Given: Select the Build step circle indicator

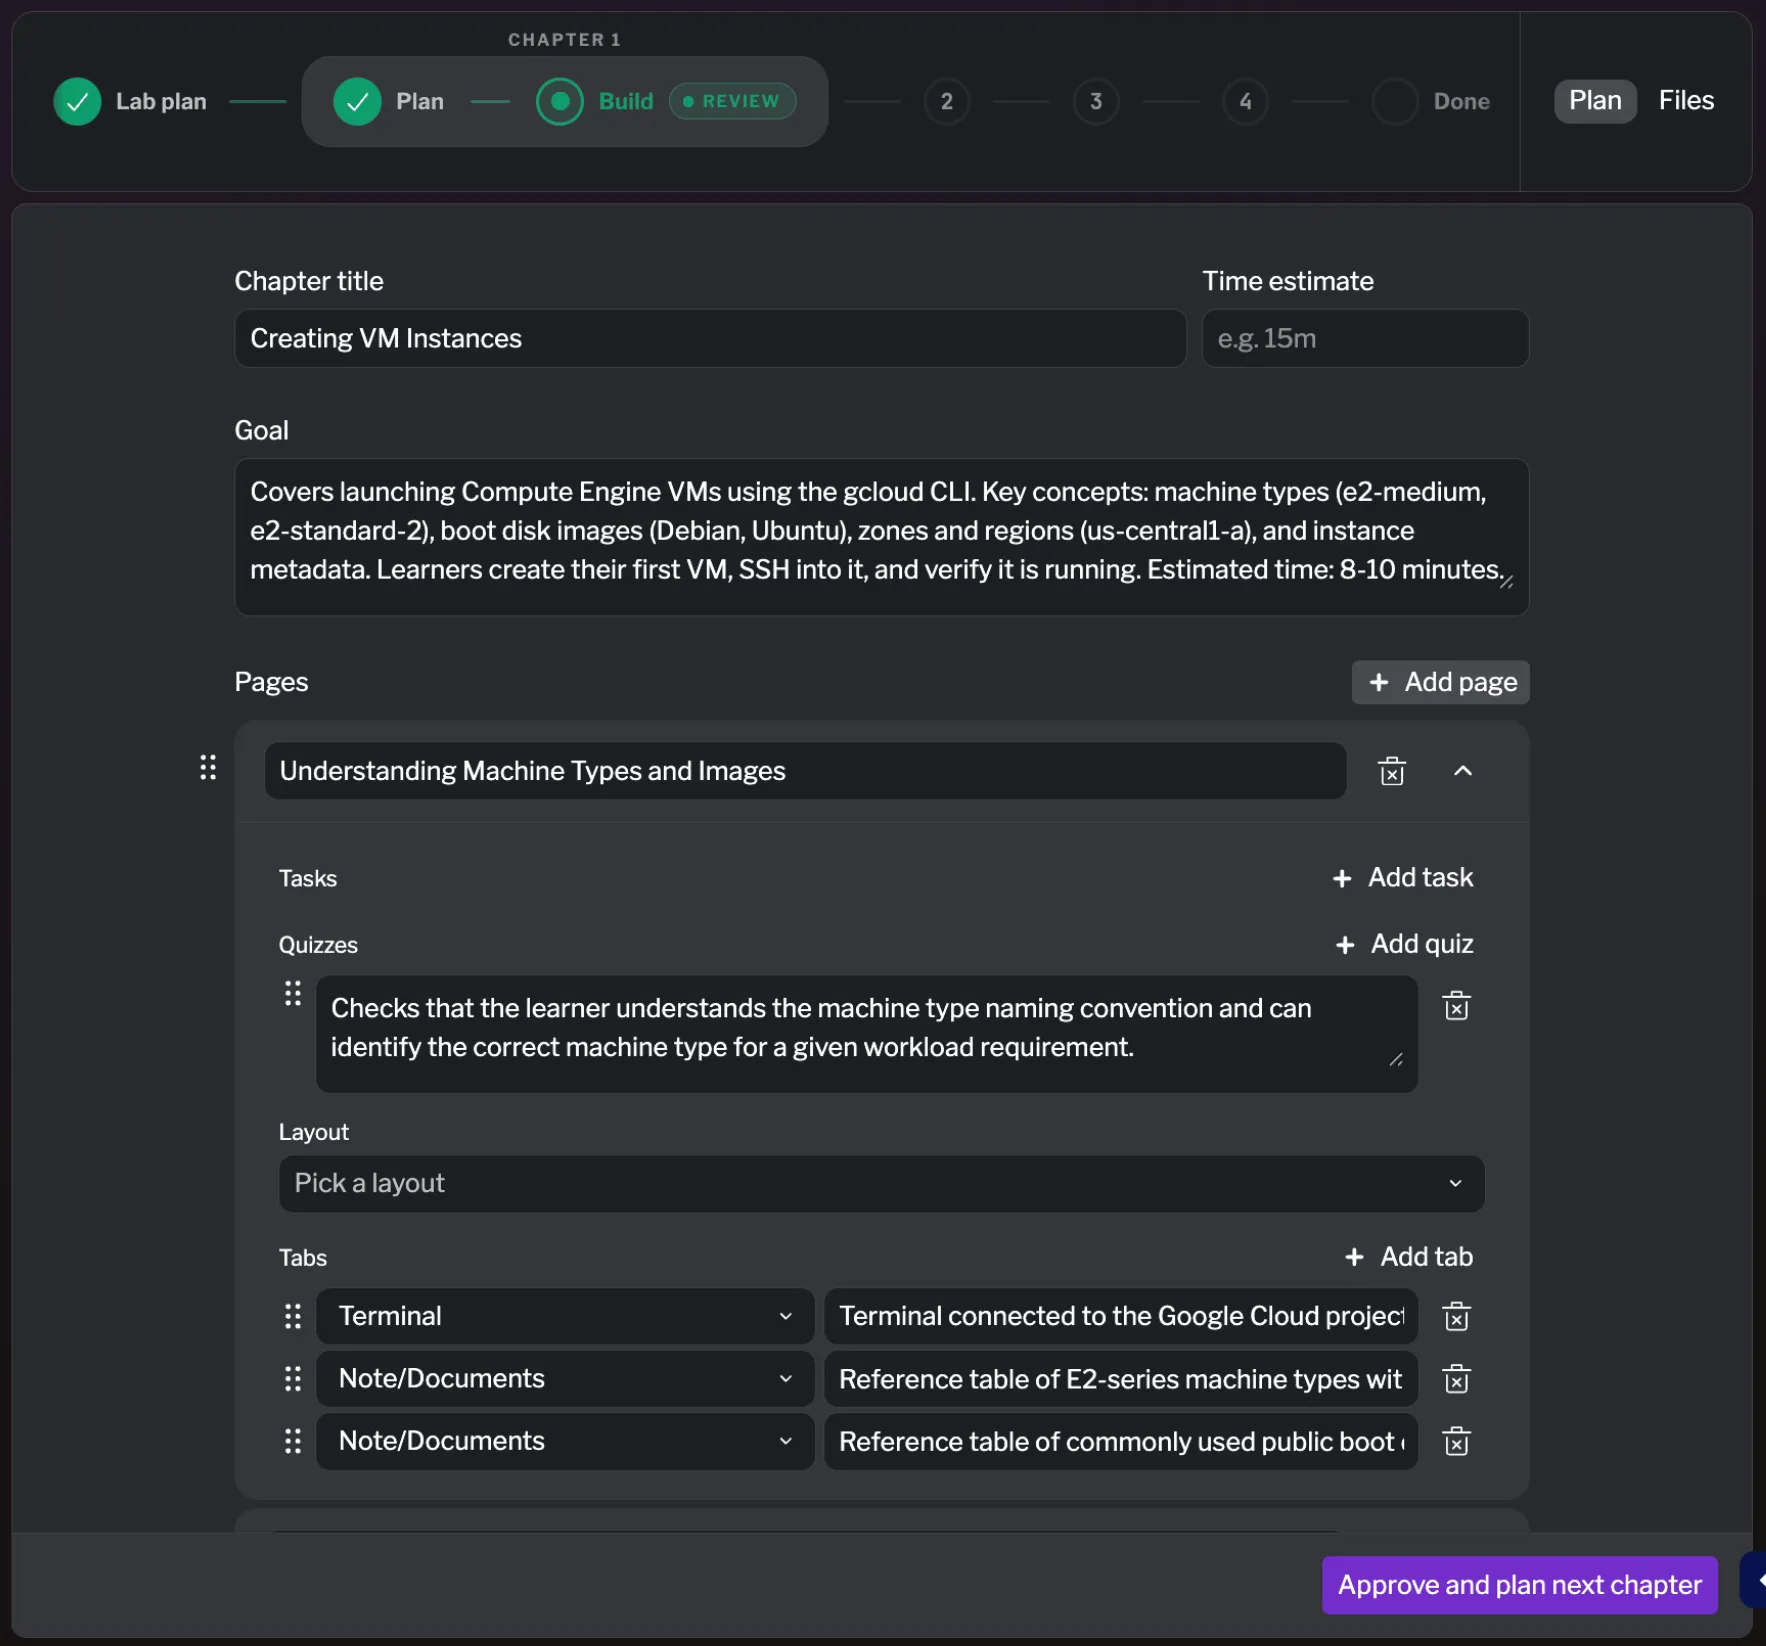Looking at the screenshot, I should [x=560, y=101].
